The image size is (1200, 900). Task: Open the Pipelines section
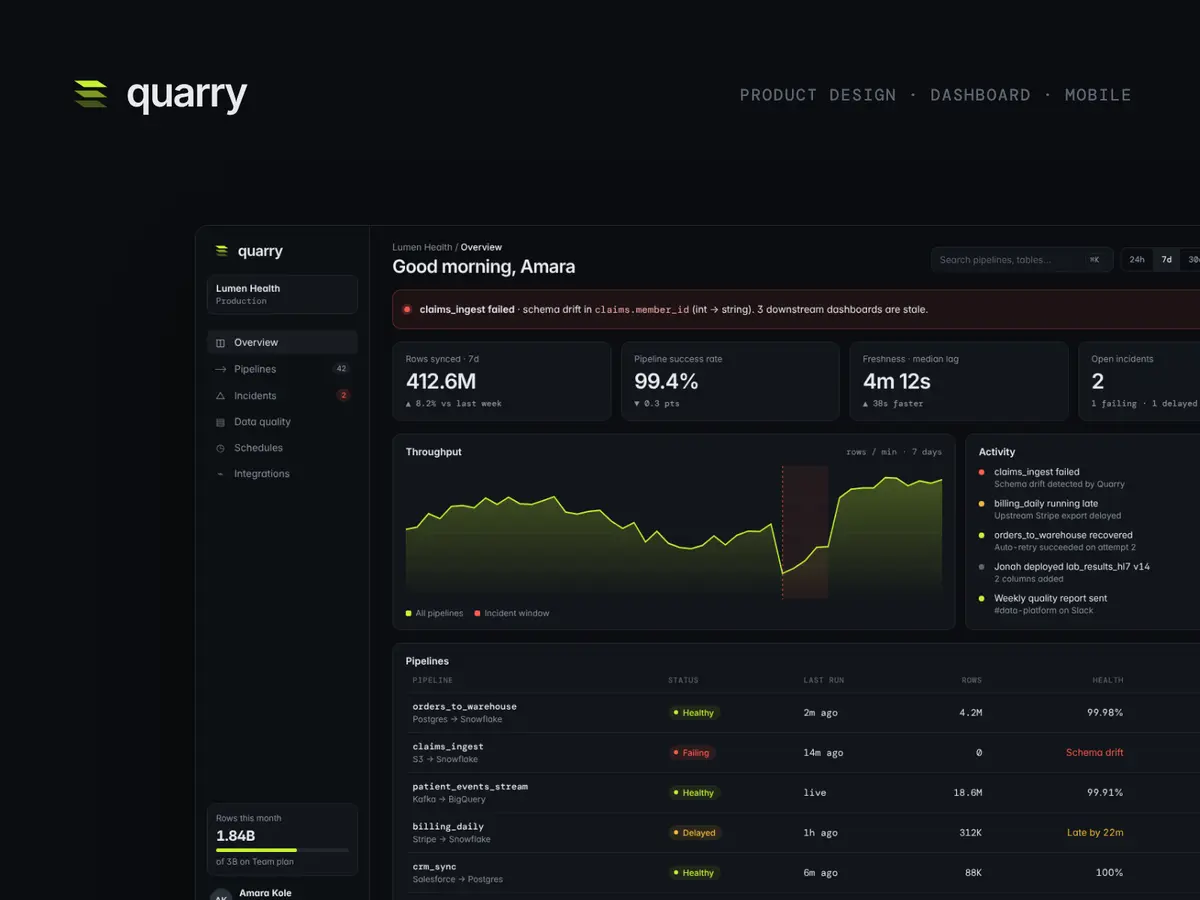tap(282, 369)
